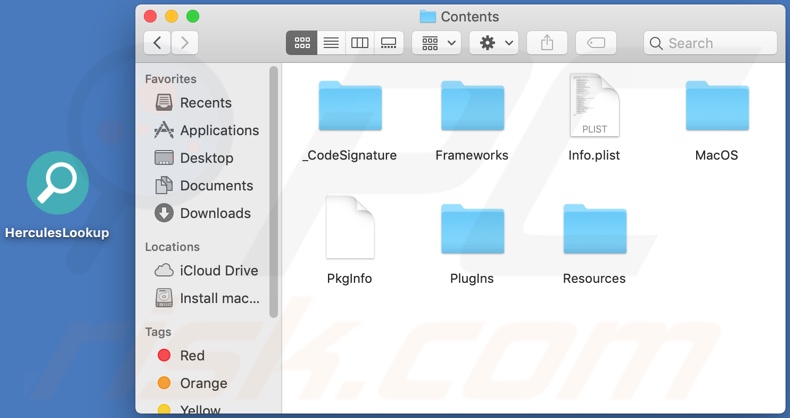Select the Resources folder icon
Image resolution: width=790 pixels, height=418 pixels.
pyautogui.click(x=595, y=229)
